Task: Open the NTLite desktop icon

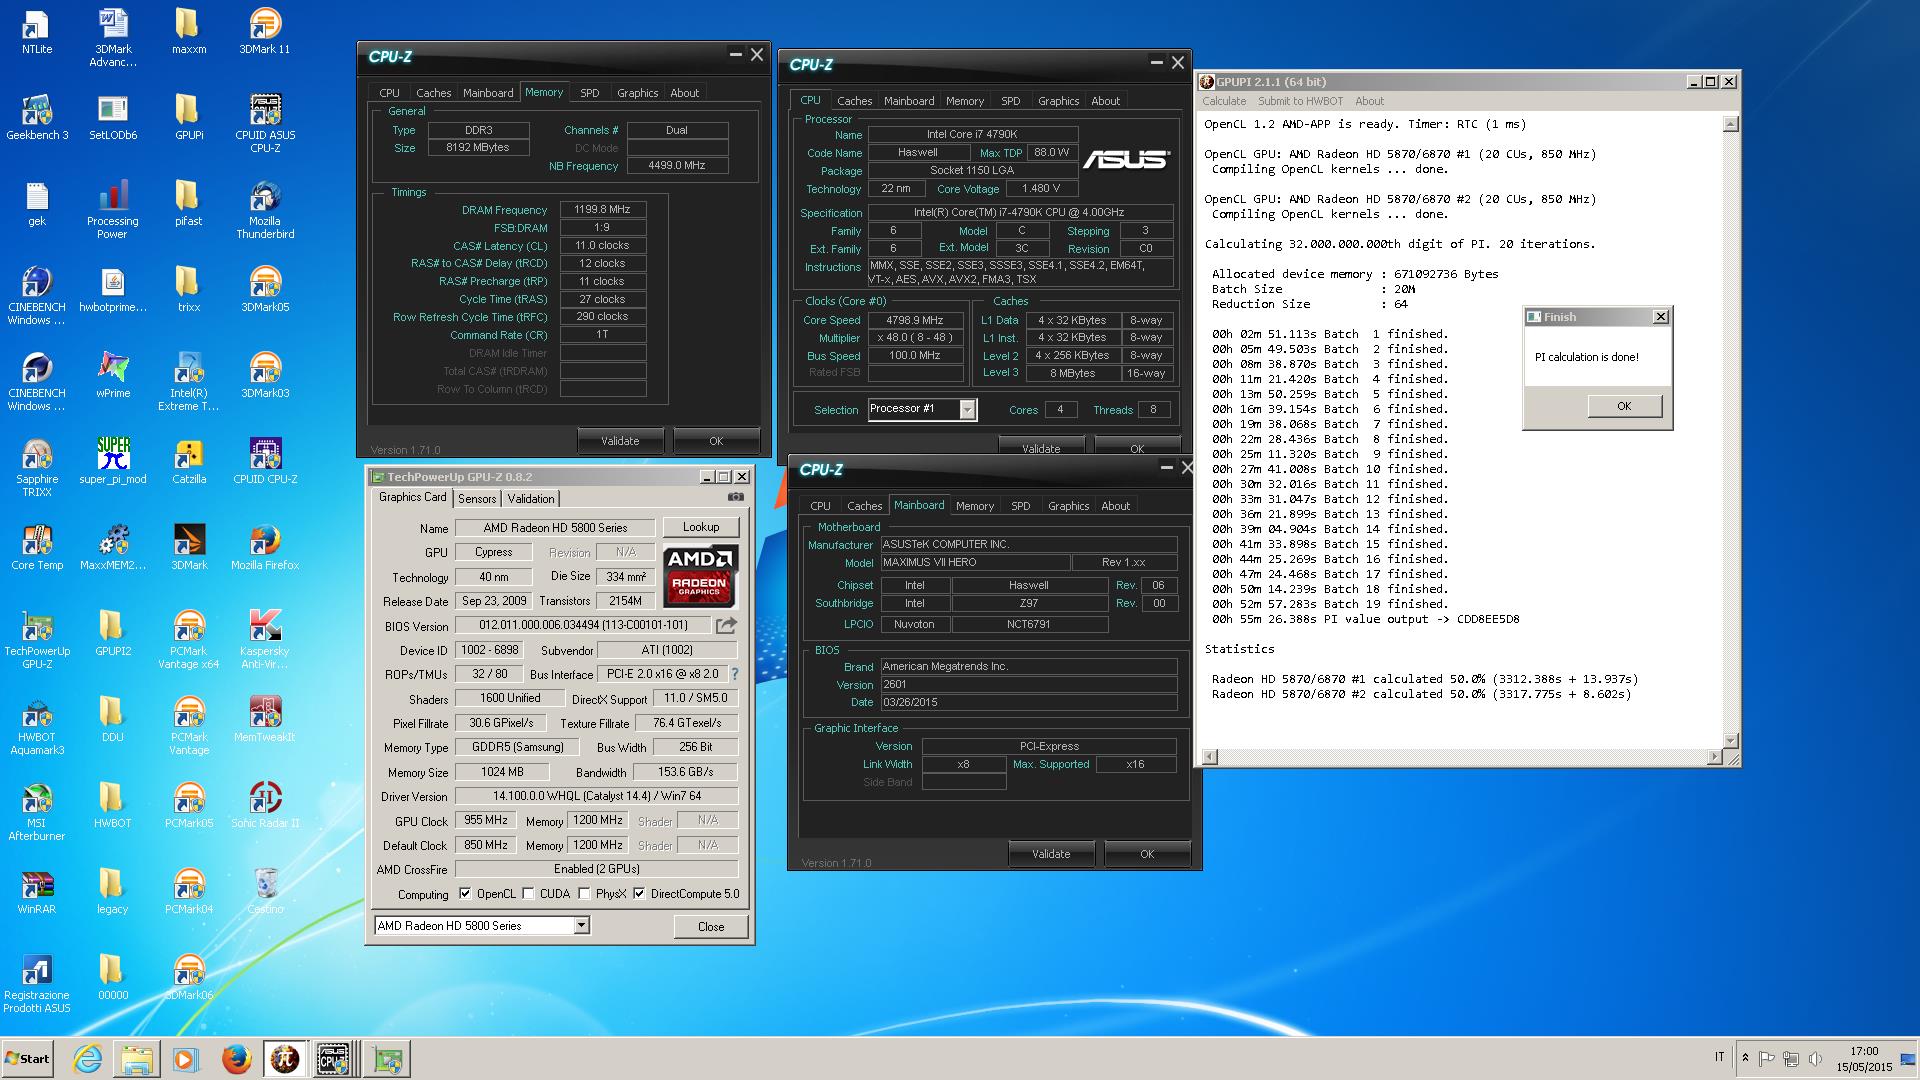Action: 37,32
